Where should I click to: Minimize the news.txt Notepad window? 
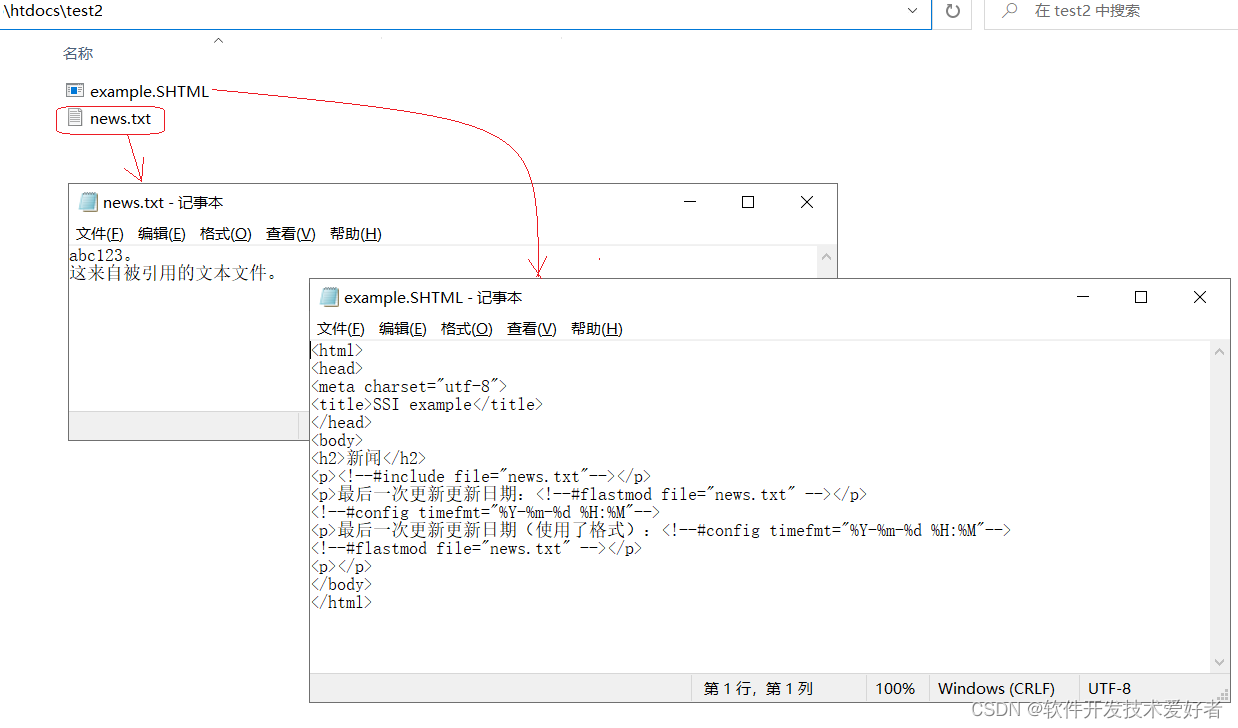click(689, 202)
